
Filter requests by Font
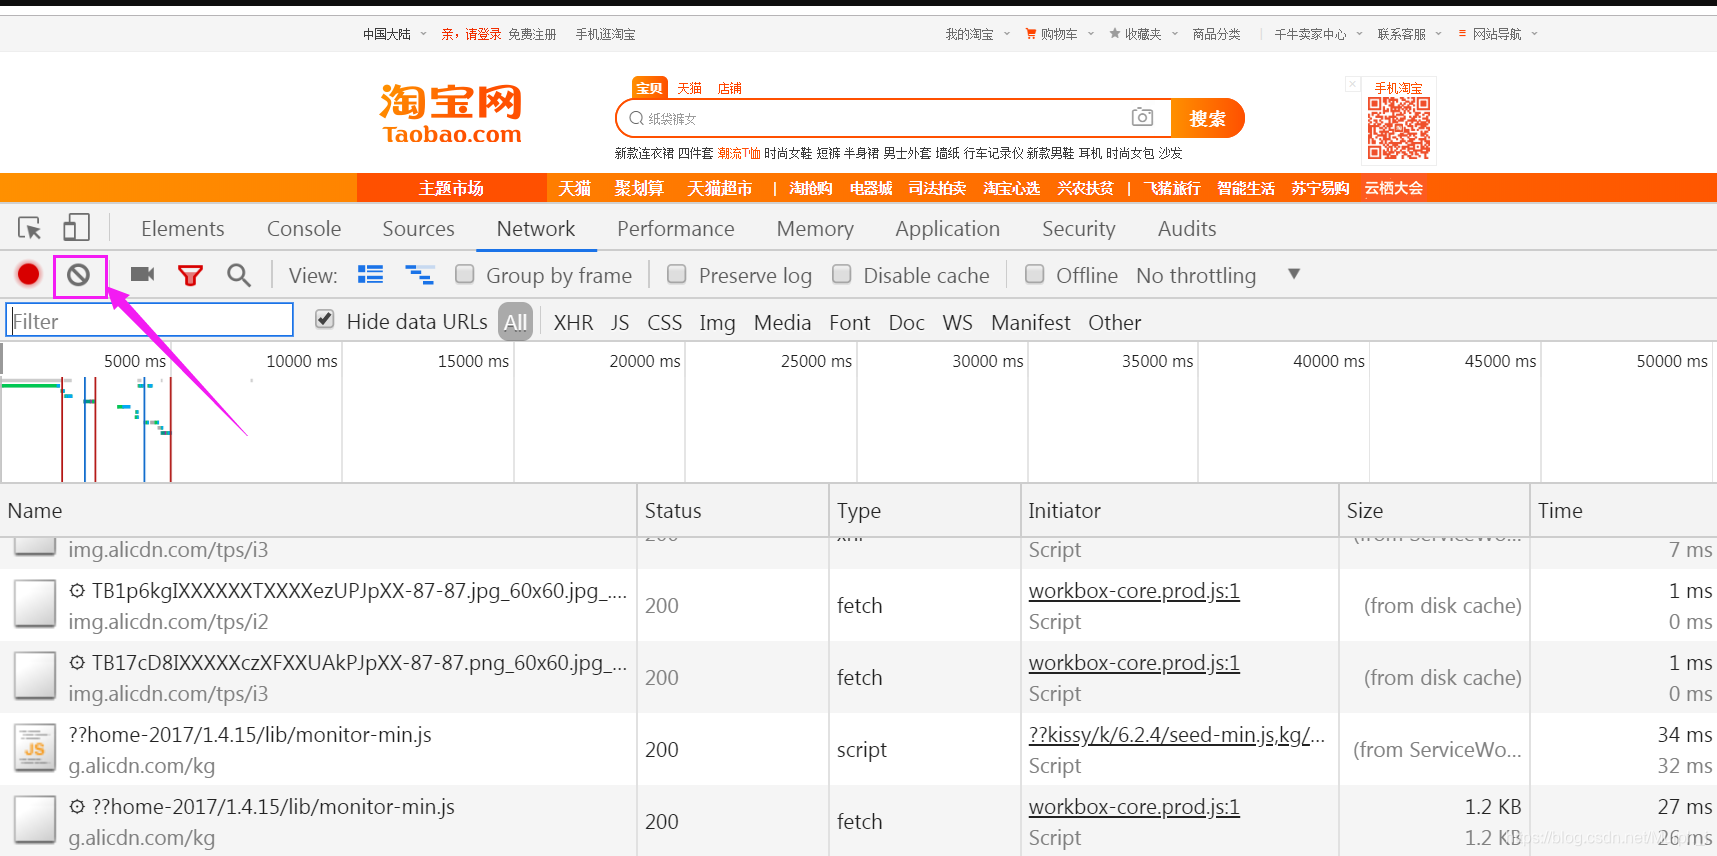849,322
